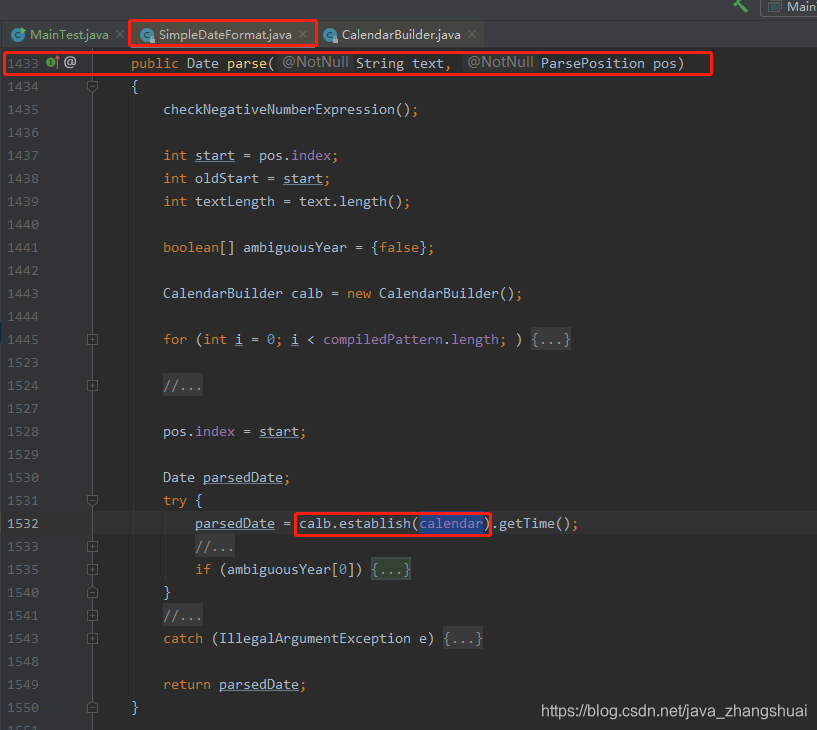Collapse the try block at line 1531
Screen dimensions: 817x730
tap(92, 501)
